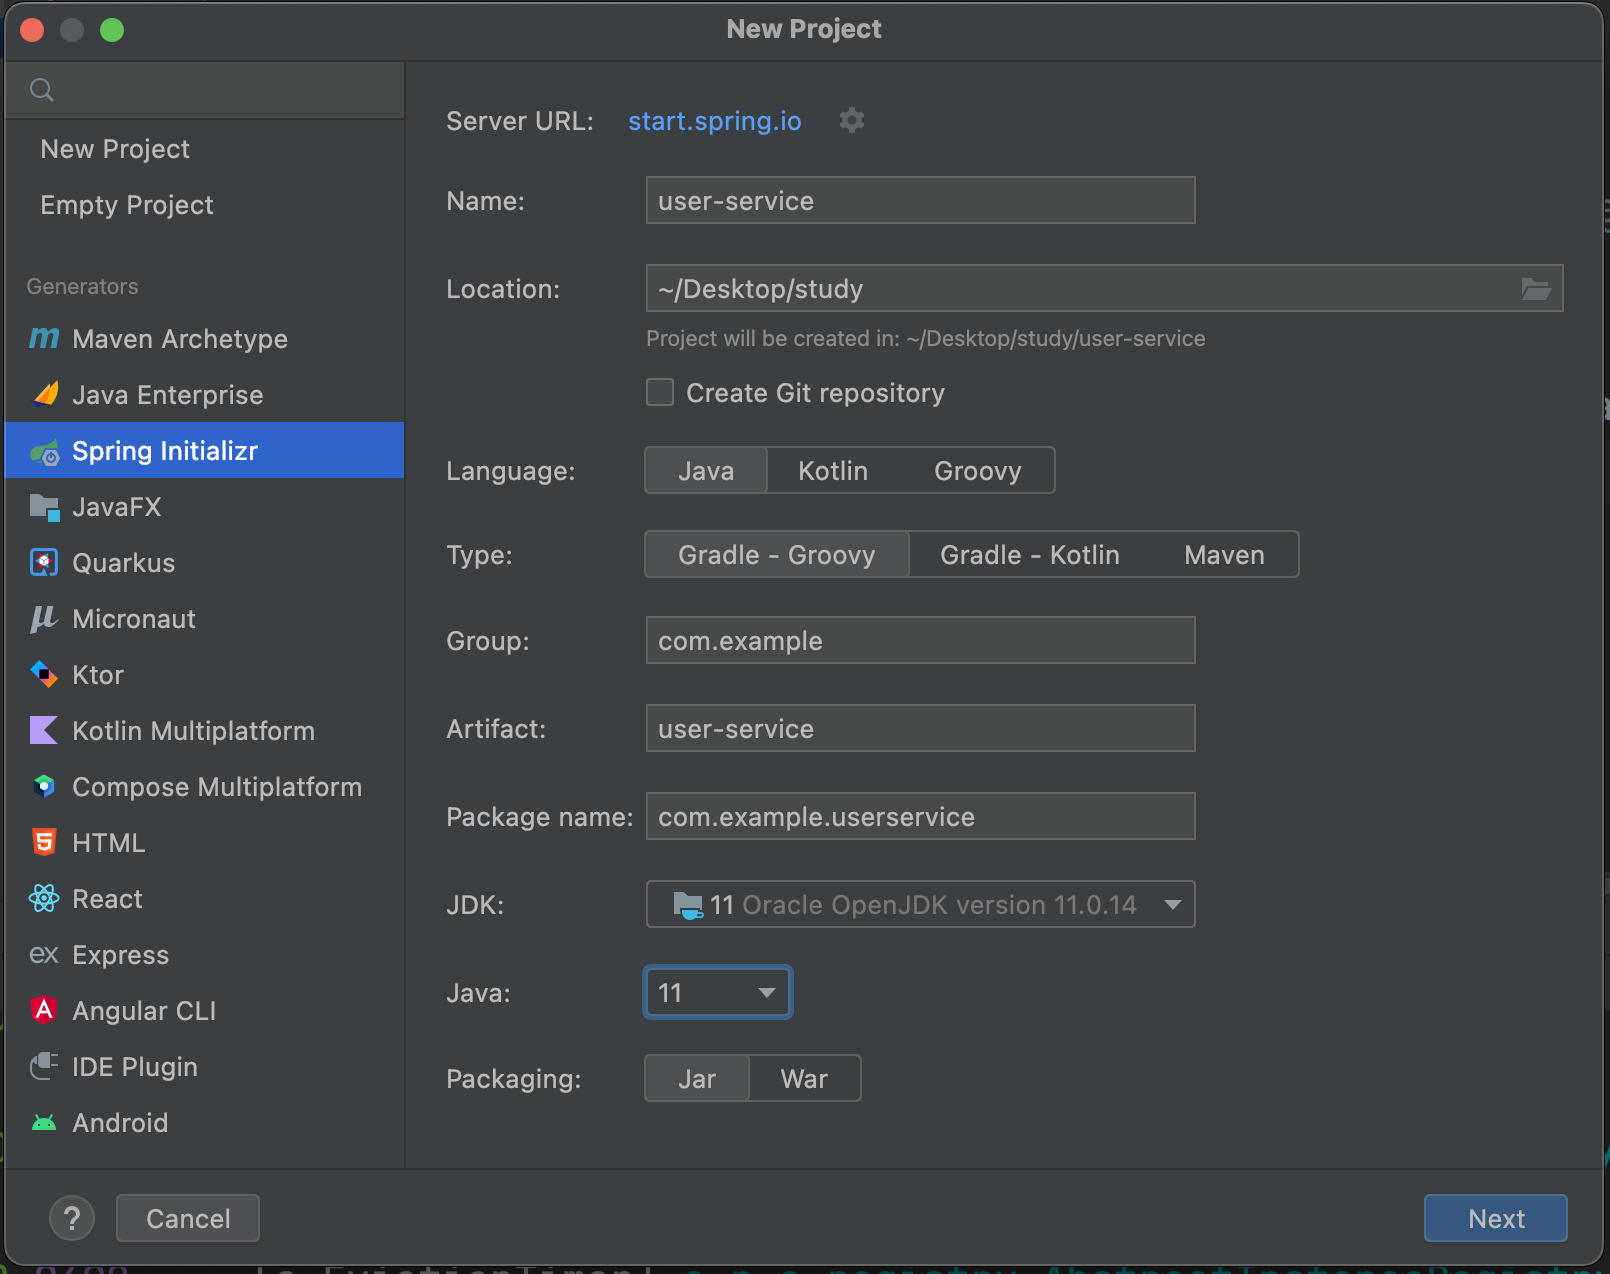Viewport: 1610px width, 1274px height.
Task: Click the Cancel button
Action: 188,1218
